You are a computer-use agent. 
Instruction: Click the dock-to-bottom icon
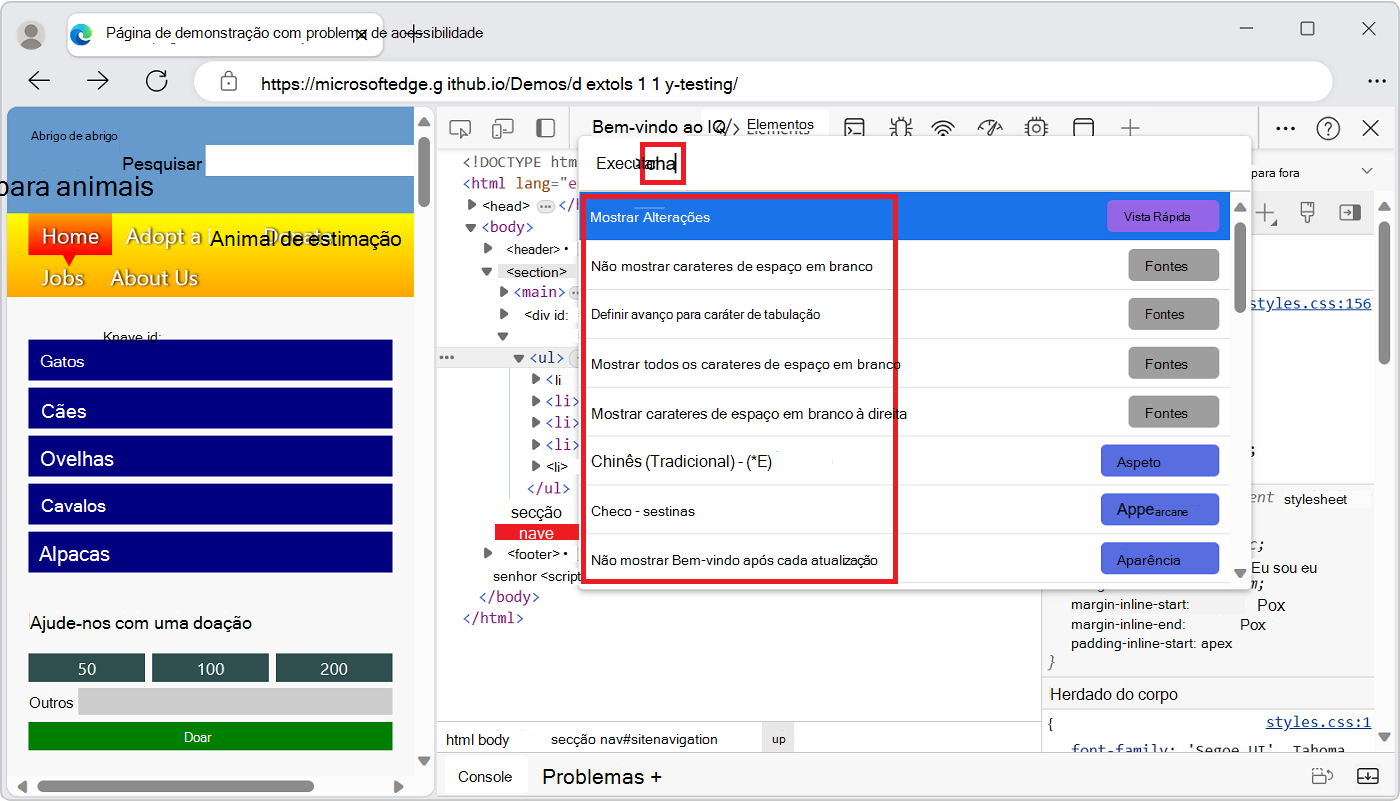tap(1368, 775)
